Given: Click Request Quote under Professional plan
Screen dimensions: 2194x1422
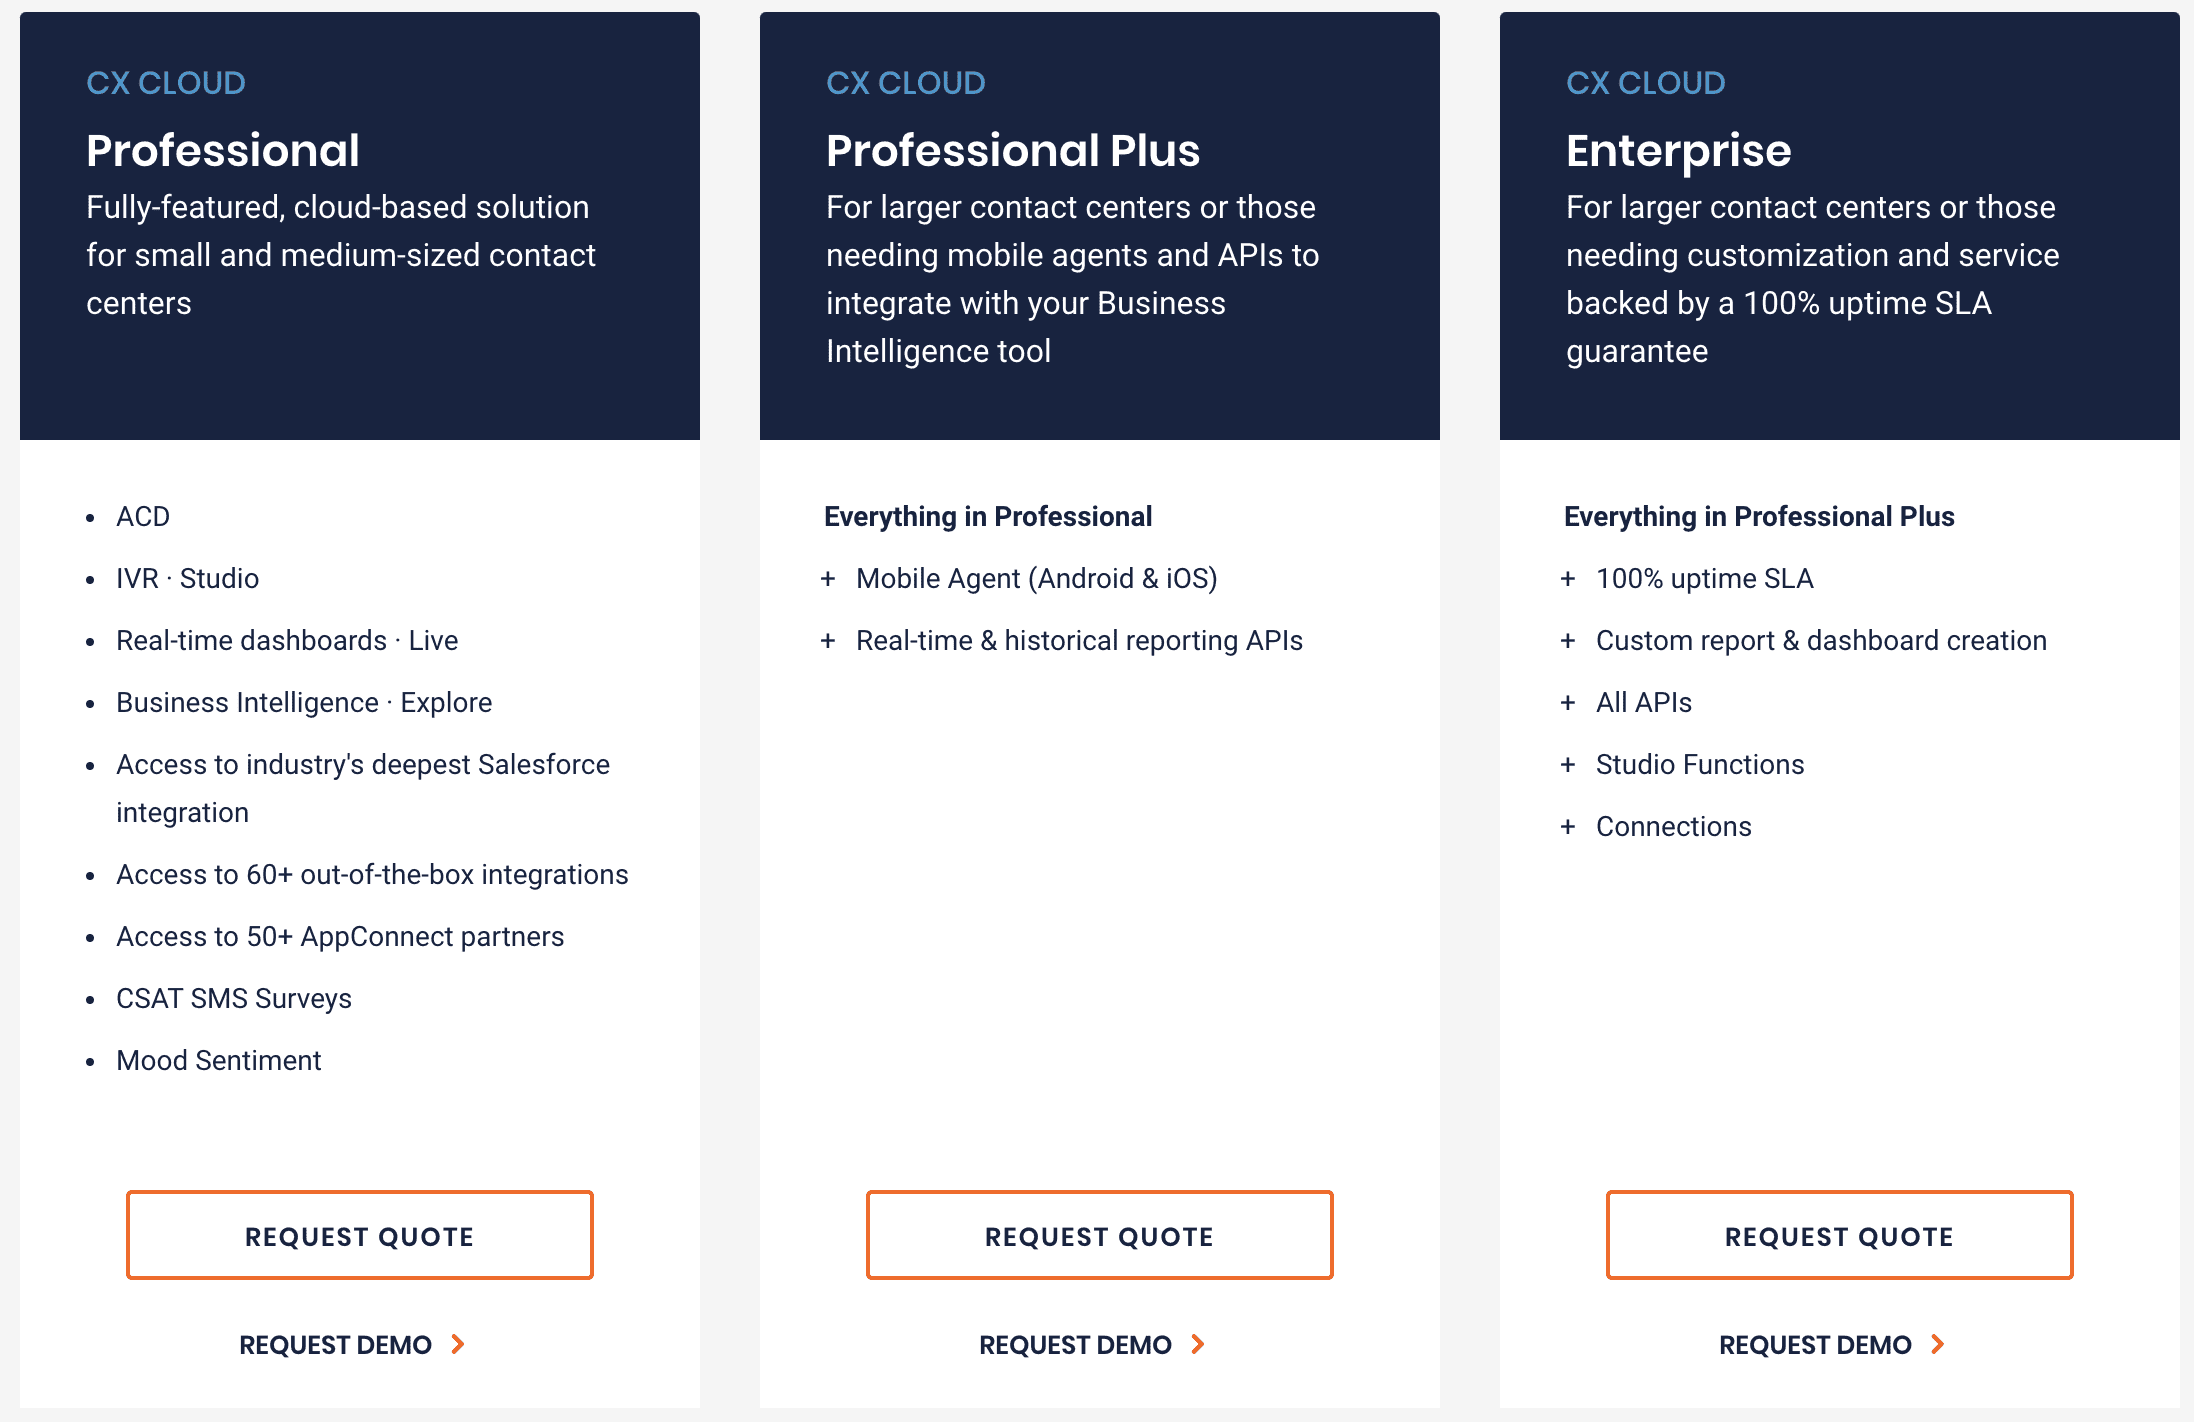Looking at the screenshot, I should (x=360, y=1235).
